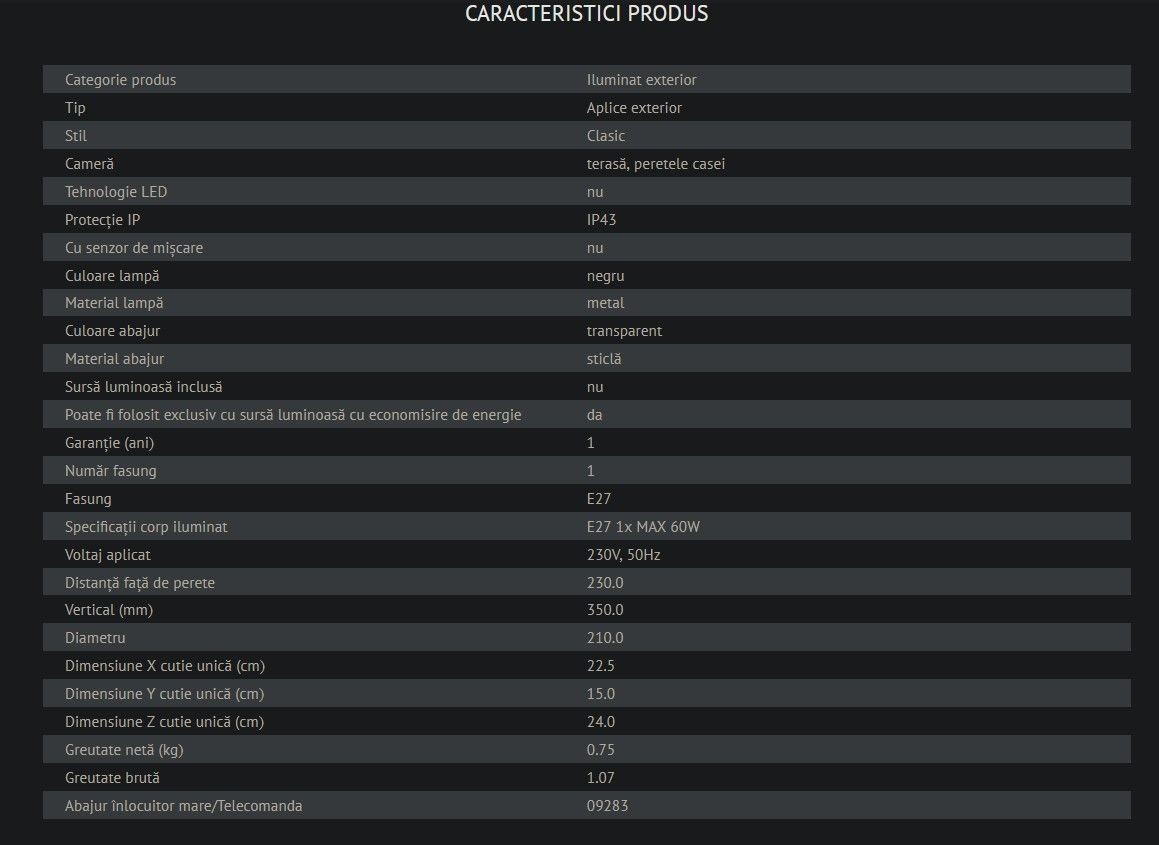
Task: Click the E27 1x MAX 60W value
Action: (x=643, y=527)
